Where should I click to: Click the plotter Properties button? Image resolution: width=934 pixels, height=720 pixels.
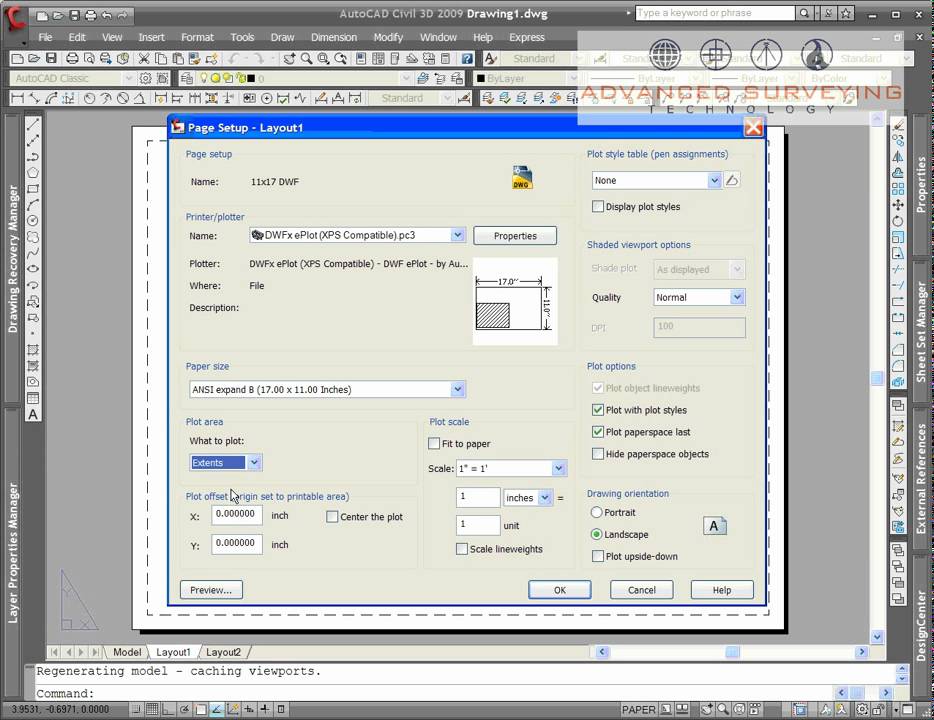[x=515, y=236]
